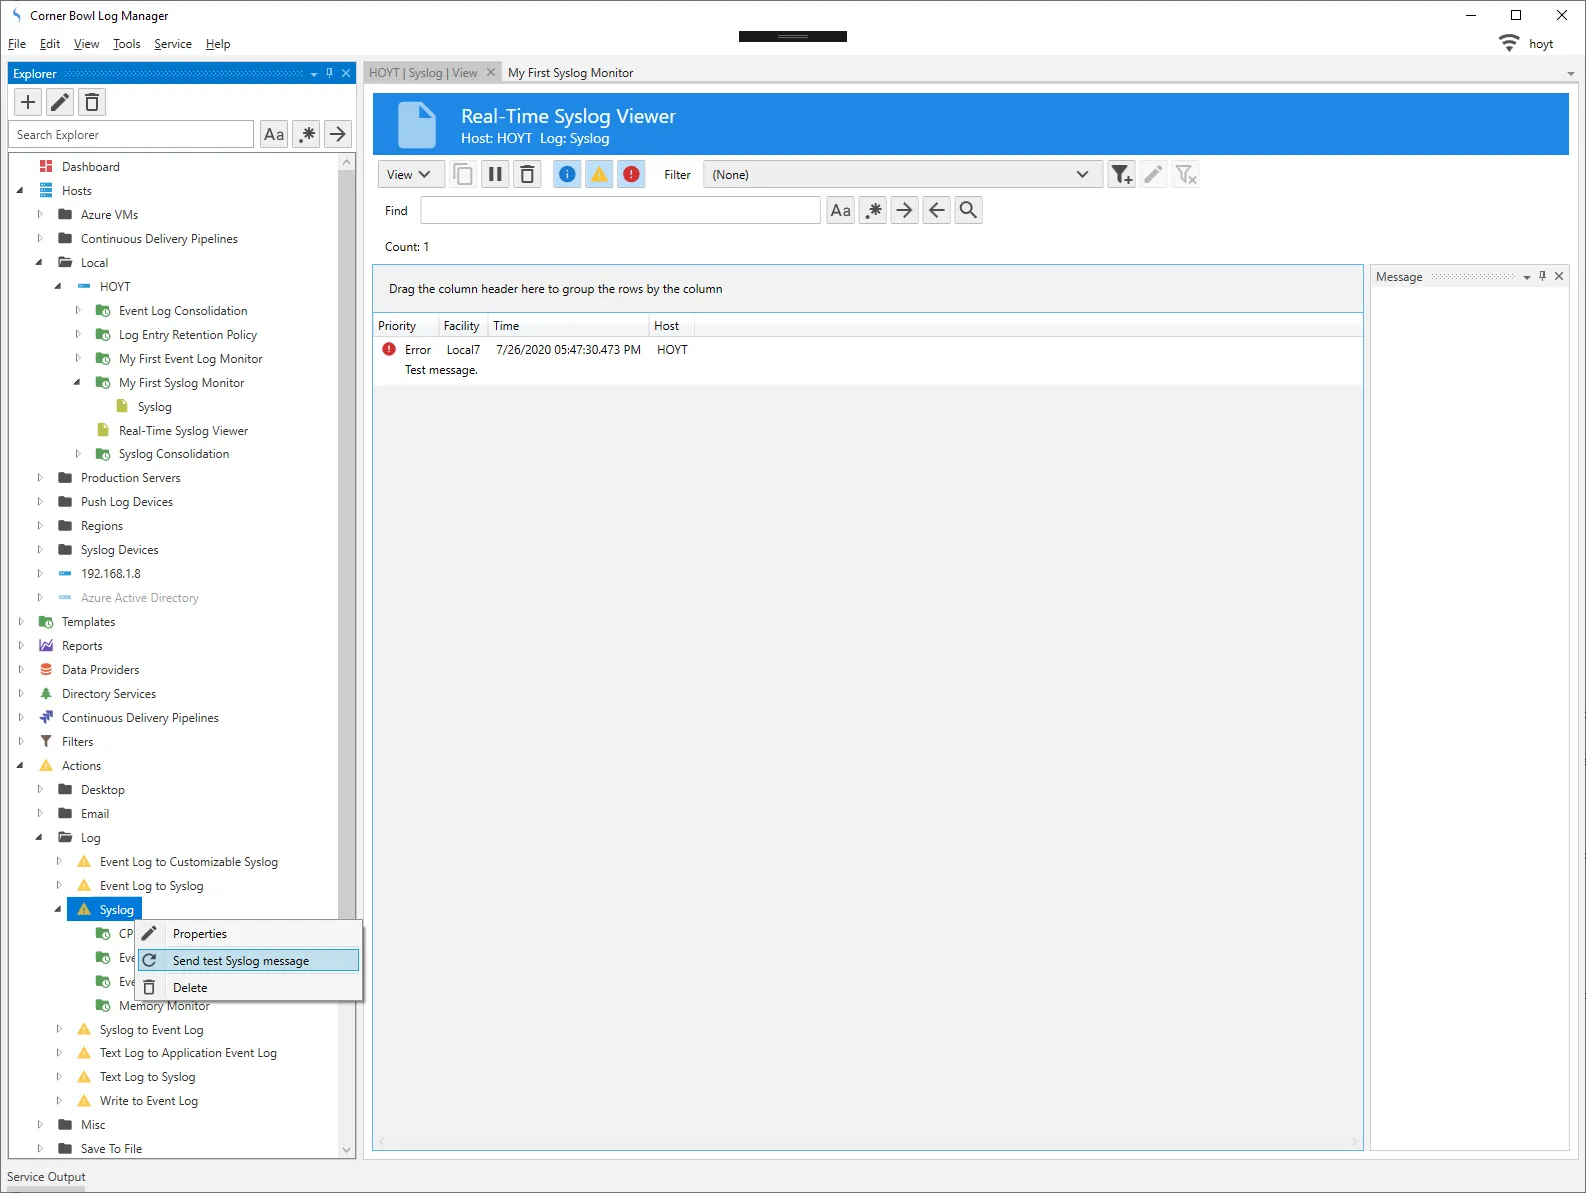Click the add filter funnel icon
The height and width of the screenshot is (1193, 1586).
1121,174
